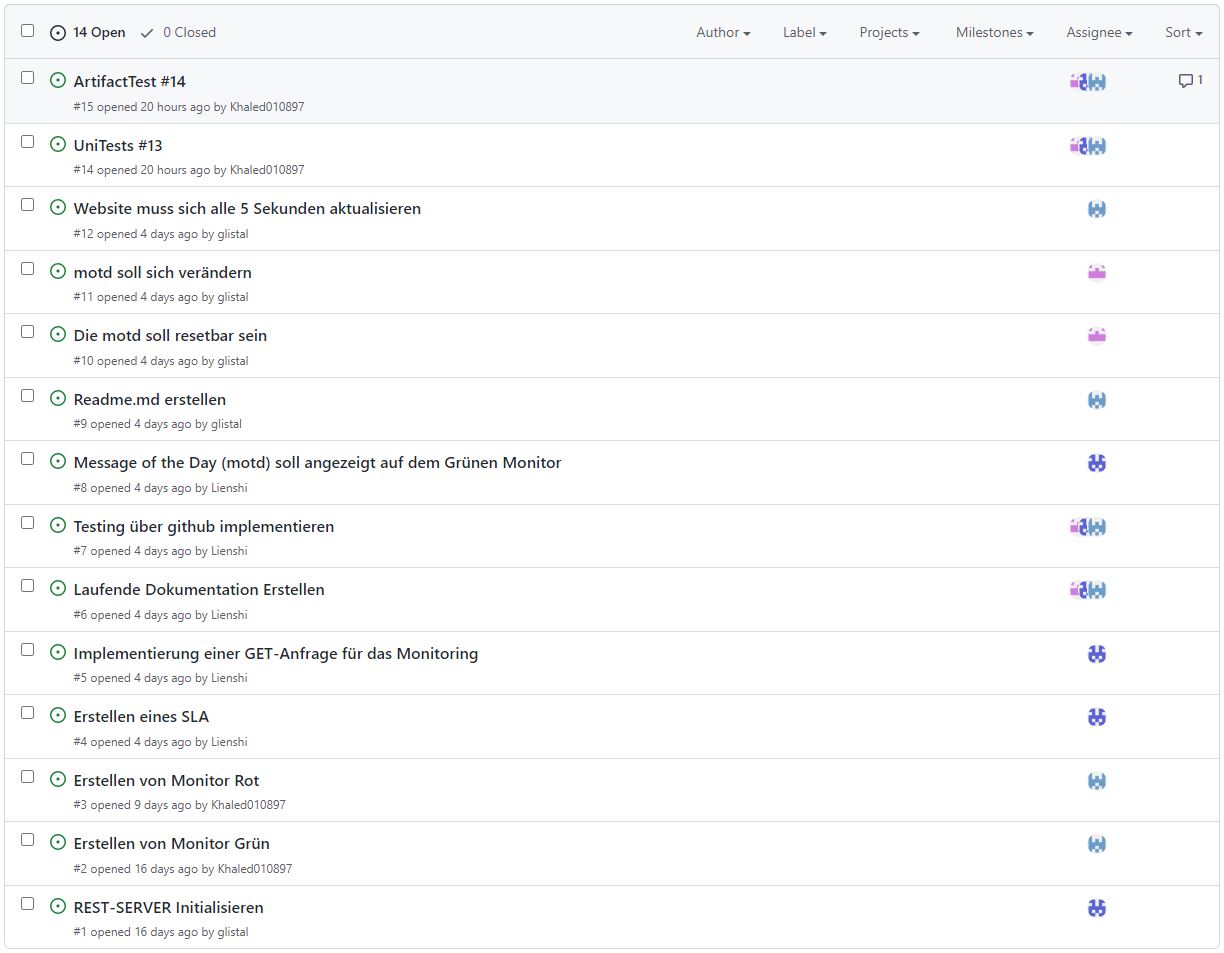This screenshot has height=953, width=1224.
Task: Expand the Milestones filter dropdown
Action: pos(995,32)
